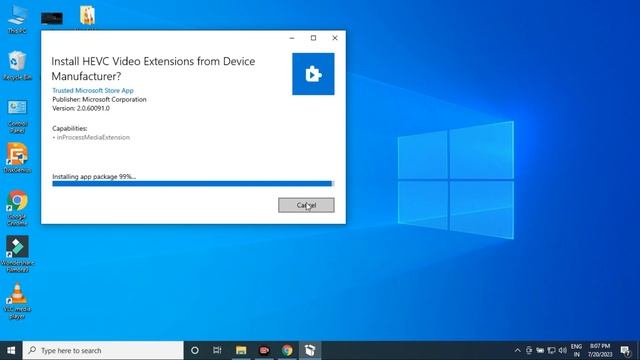Screen dimensions: 640x360
Task: Select the Control Panel desktop icon
Action: pos(18,116)
